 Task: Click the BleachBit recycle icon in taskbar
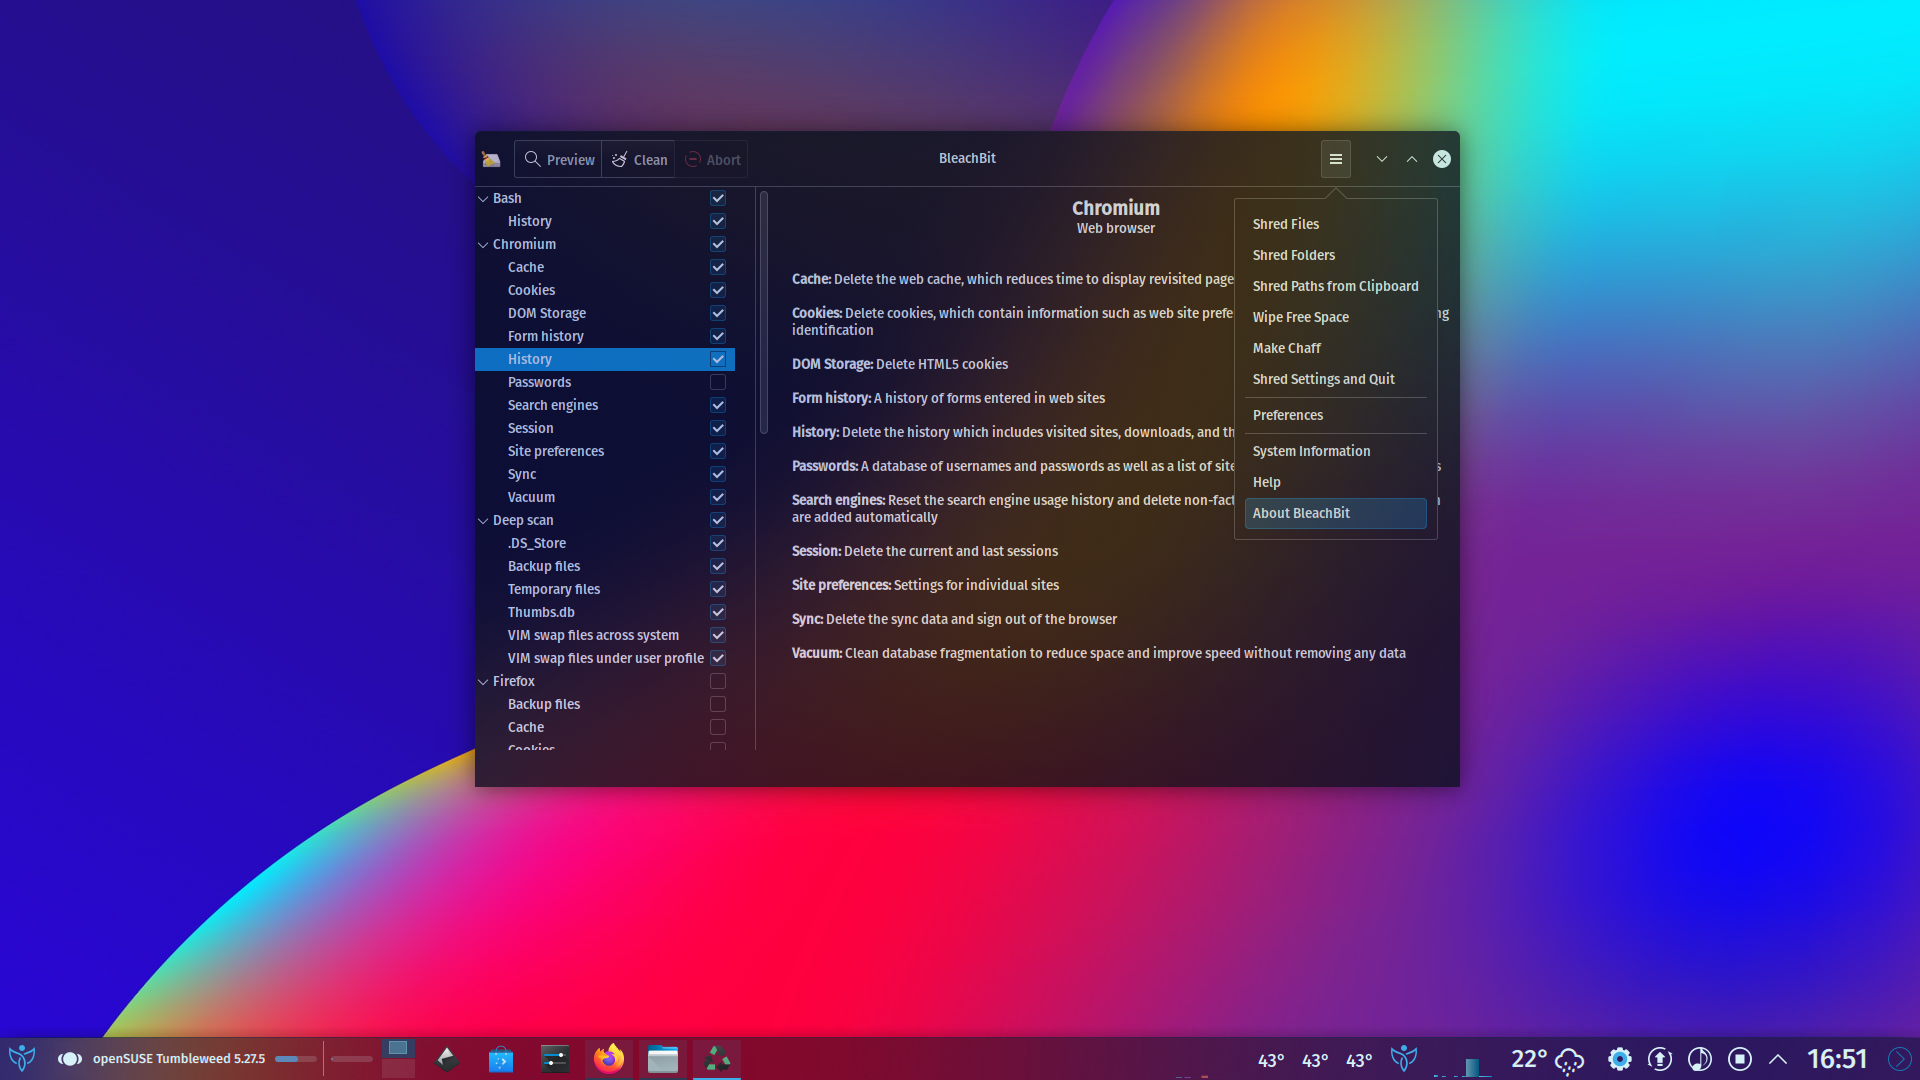click(717, 1058)
